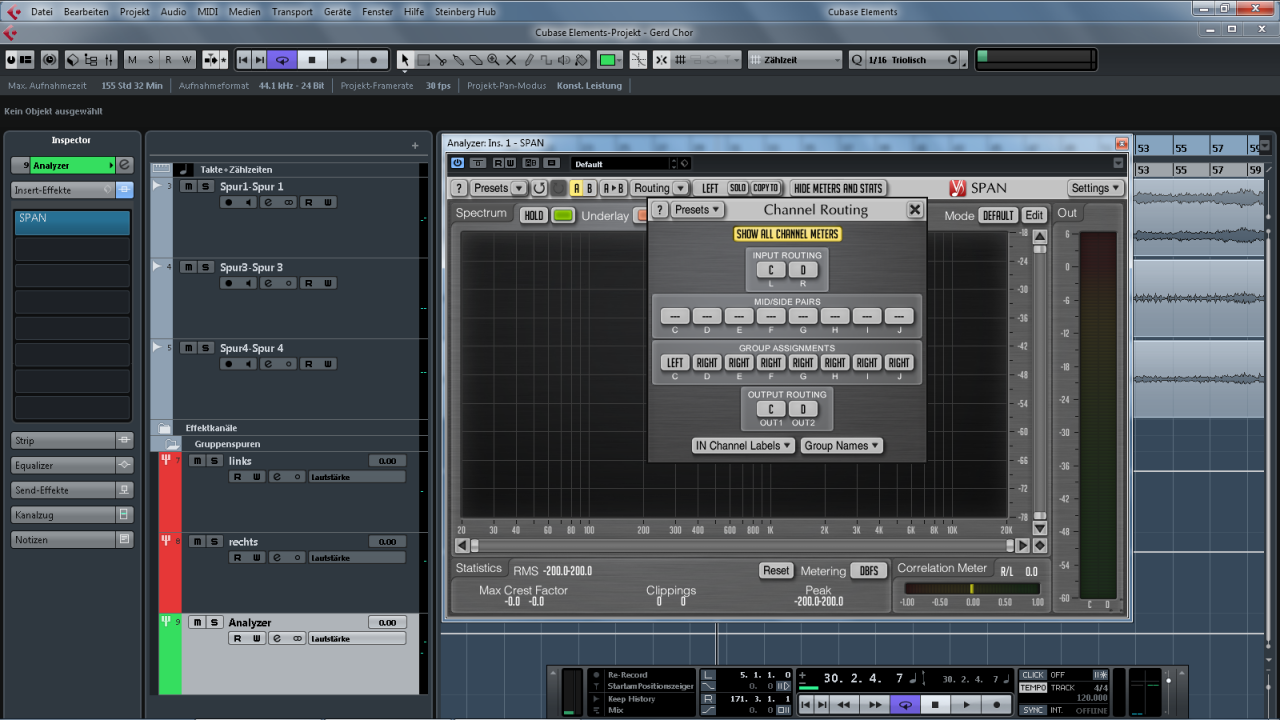Open the Kanalzug inspector section
This screenshot has width=1280, height=720.
[x=63, y=515]
